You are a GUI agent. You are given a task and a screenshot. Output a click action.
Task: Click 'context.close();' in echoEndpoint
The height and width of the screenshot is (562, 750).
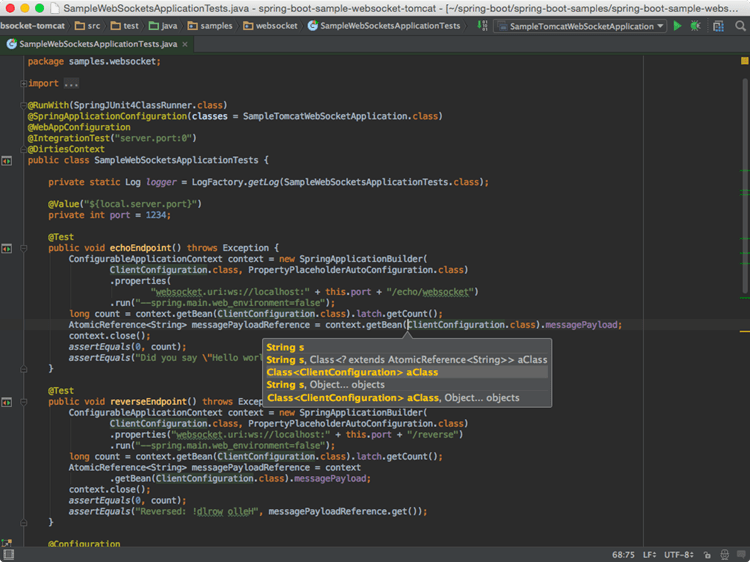tap(110, 336)
